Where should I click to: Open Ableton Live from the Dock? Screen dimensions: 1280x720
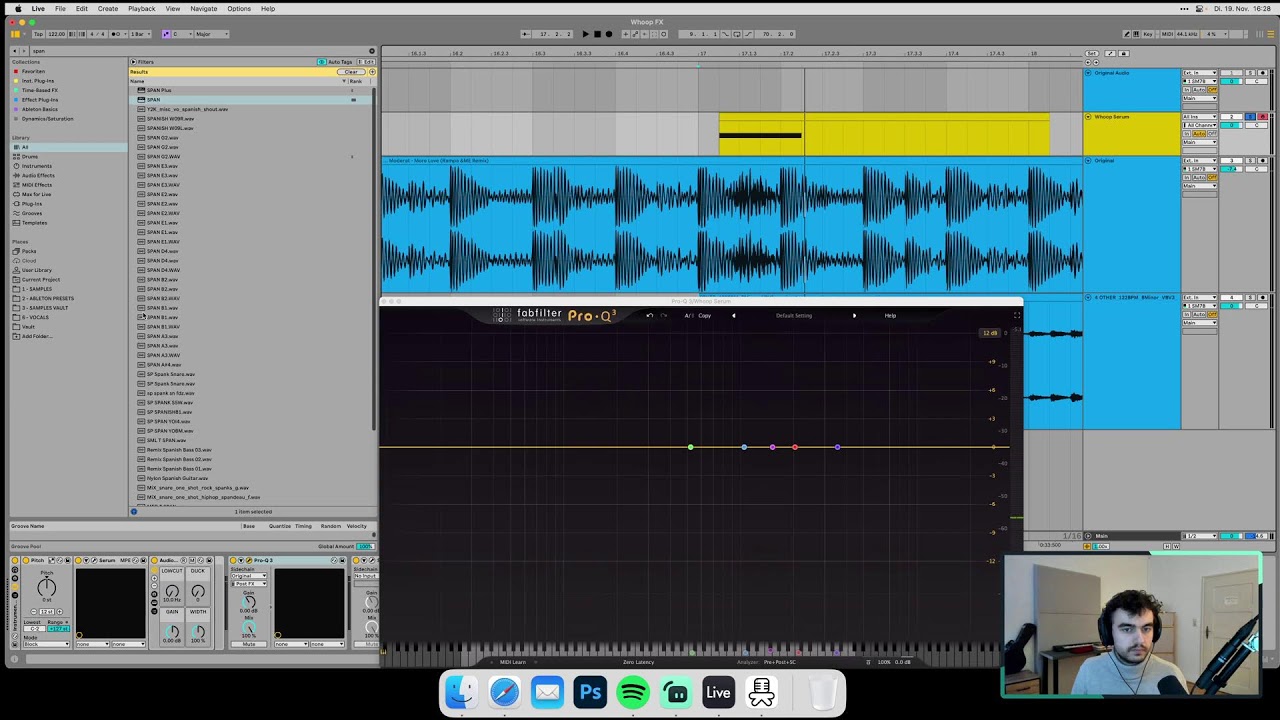pos(718,692)
